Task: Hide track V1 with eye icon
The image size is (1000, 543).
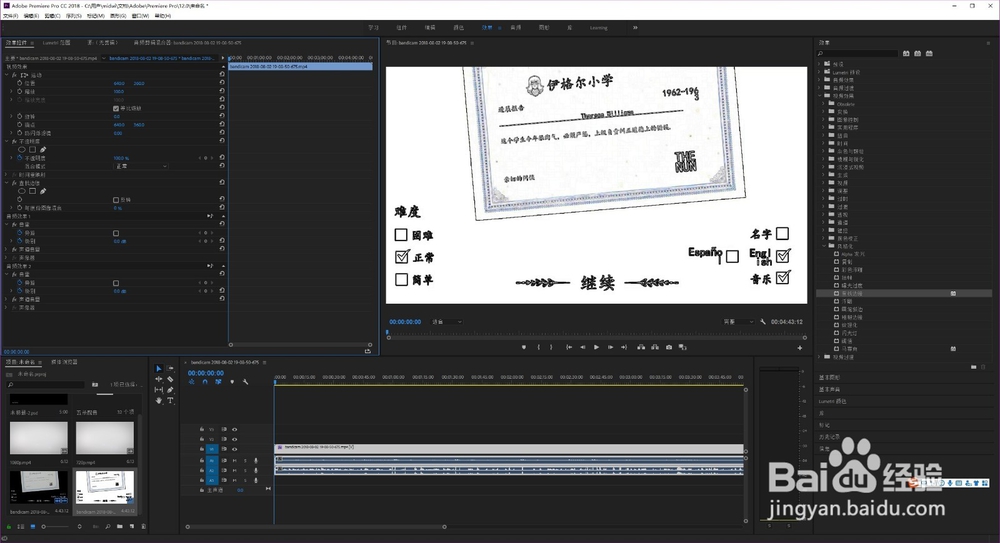Action: [235, 449]
